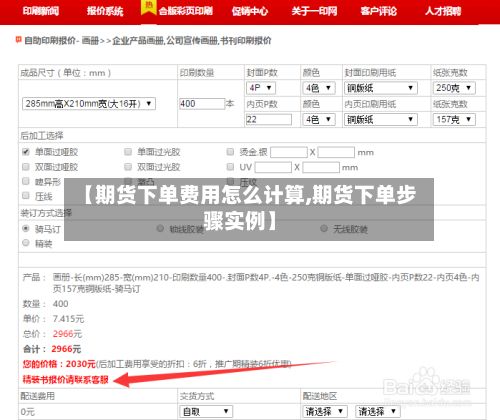Click the 总价 value 2966元

coord(67,334)
